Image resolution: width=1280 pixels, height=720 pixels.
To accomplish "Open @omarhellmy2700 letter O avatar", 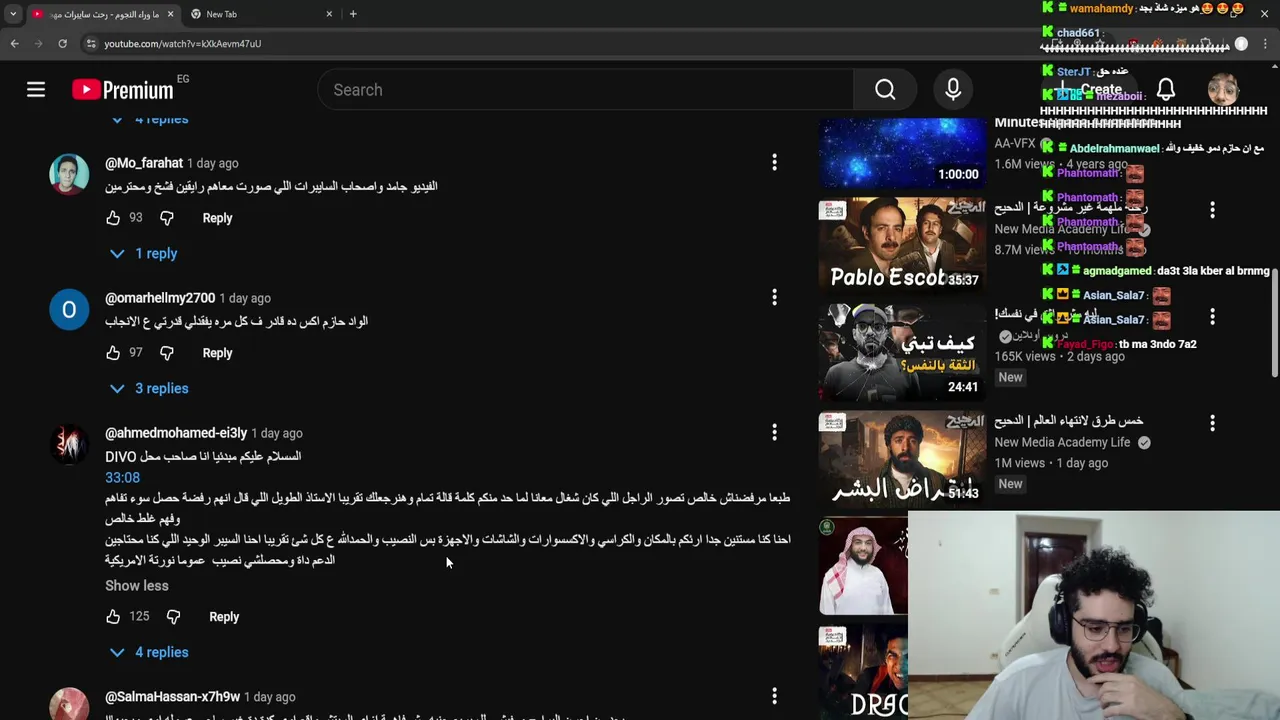I will (69, 309).
